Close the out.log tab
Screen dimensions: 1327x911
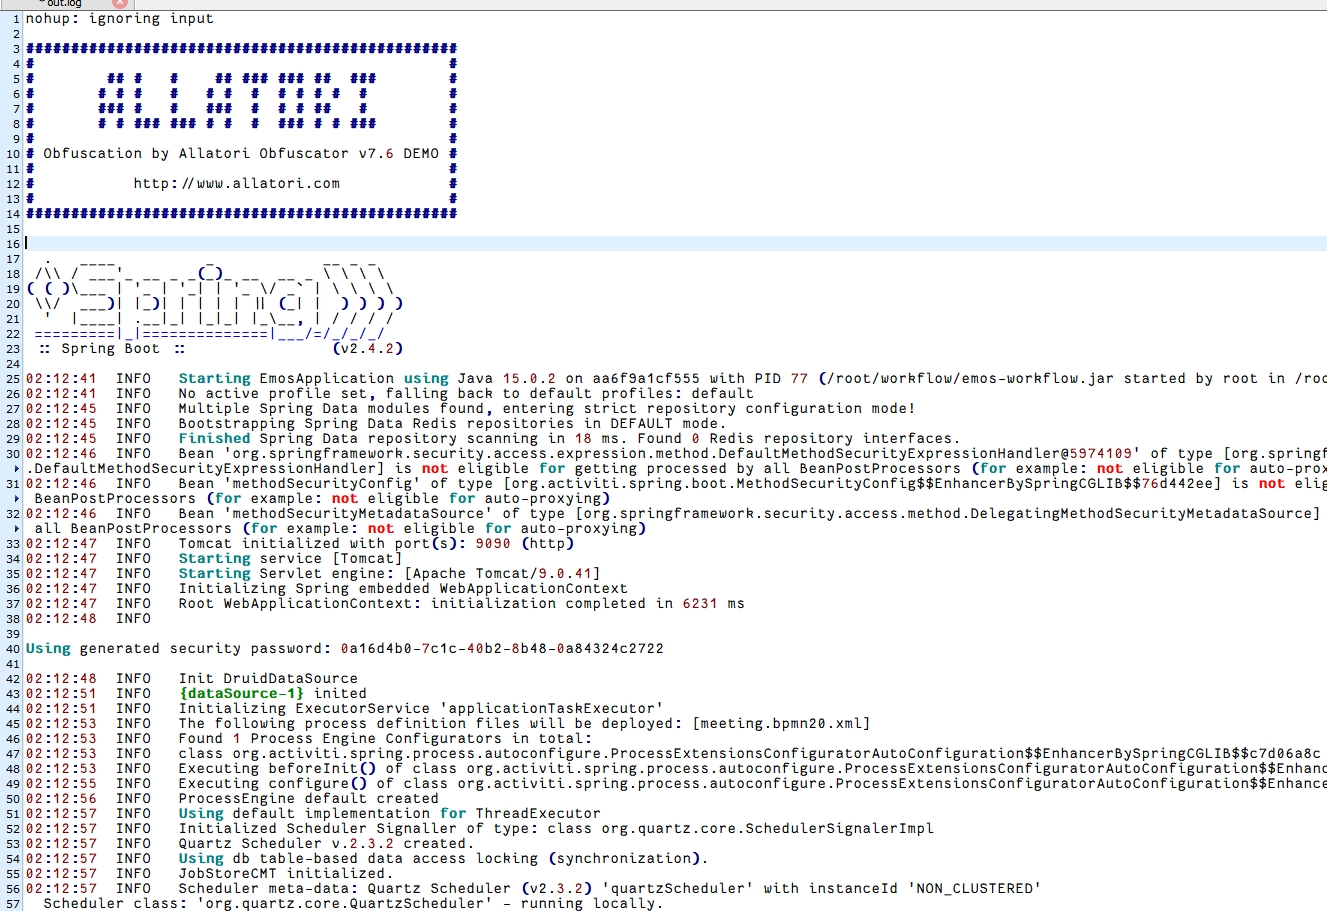(120, 4)
